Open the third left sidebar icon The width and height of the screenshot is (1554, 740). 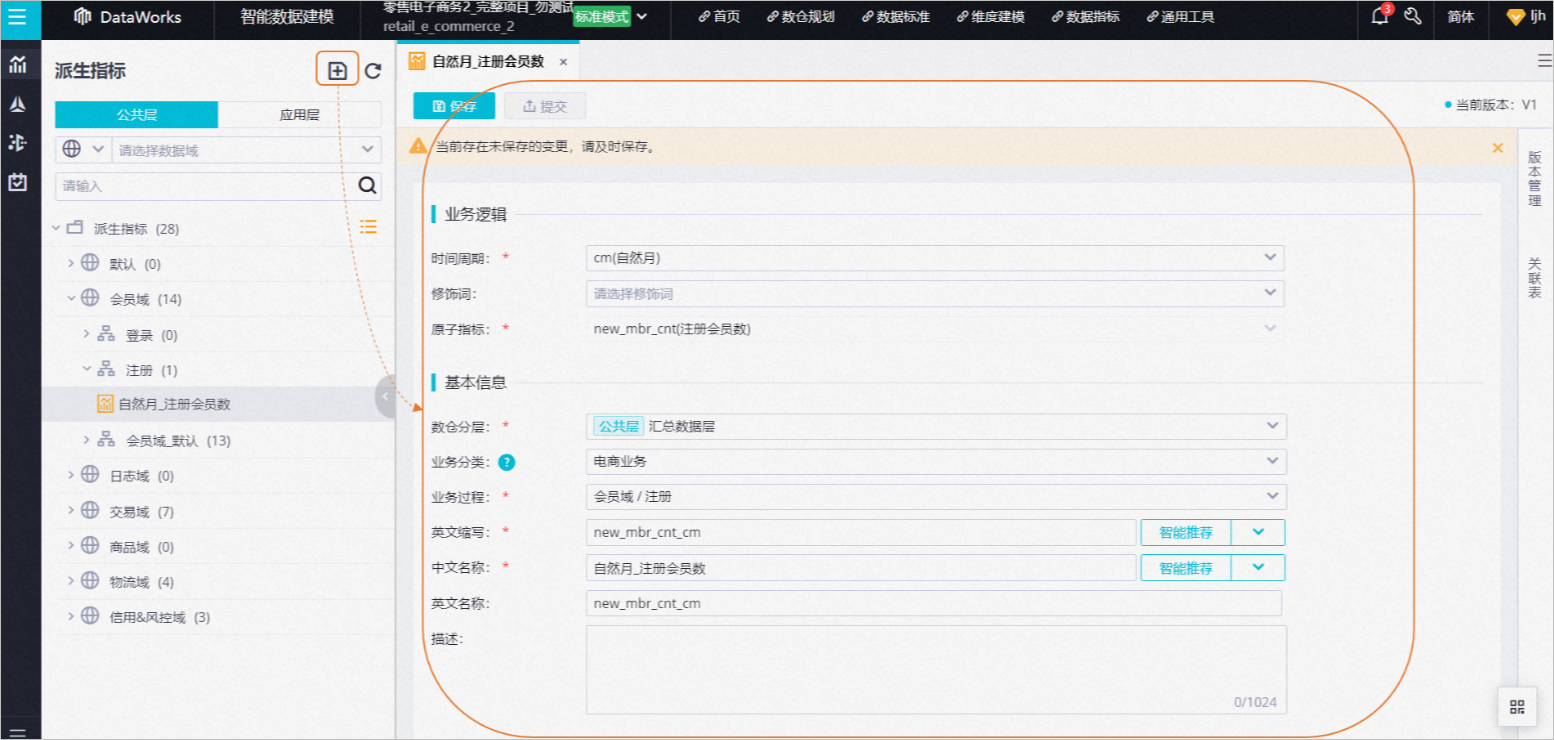[x=17, y=143]
